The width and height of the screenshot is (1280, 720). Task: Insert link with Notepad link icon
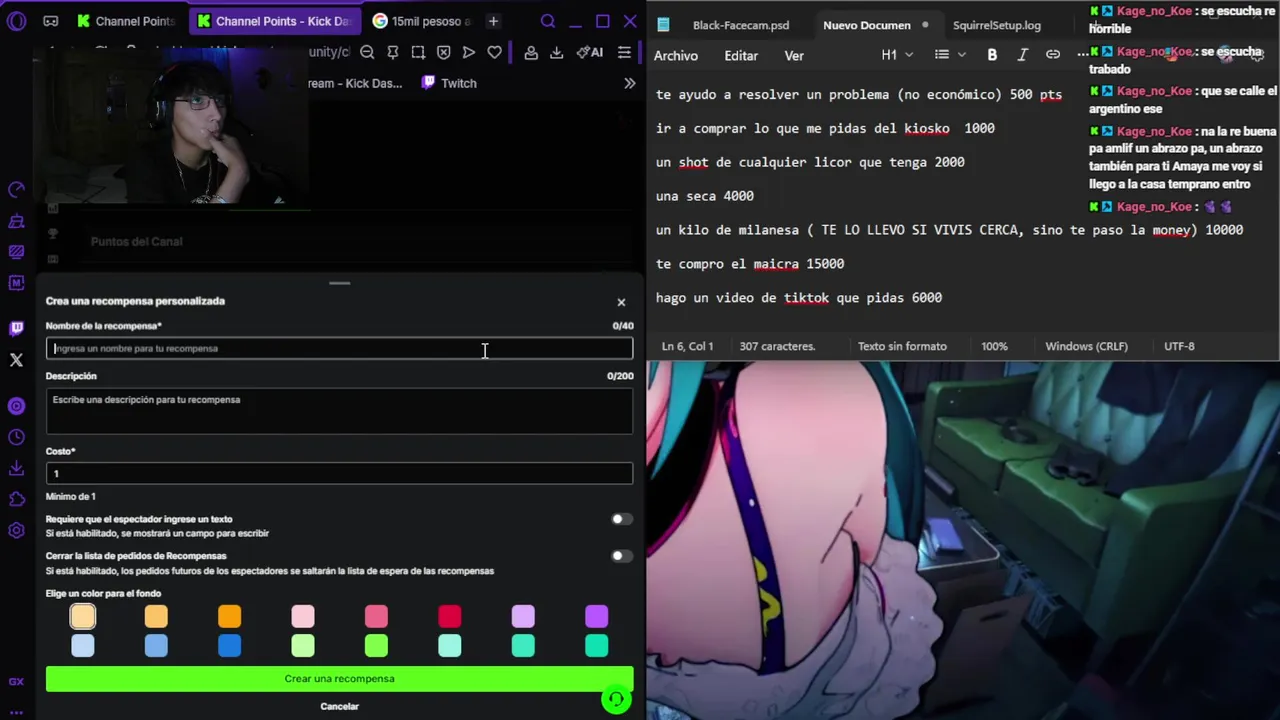1053,55
